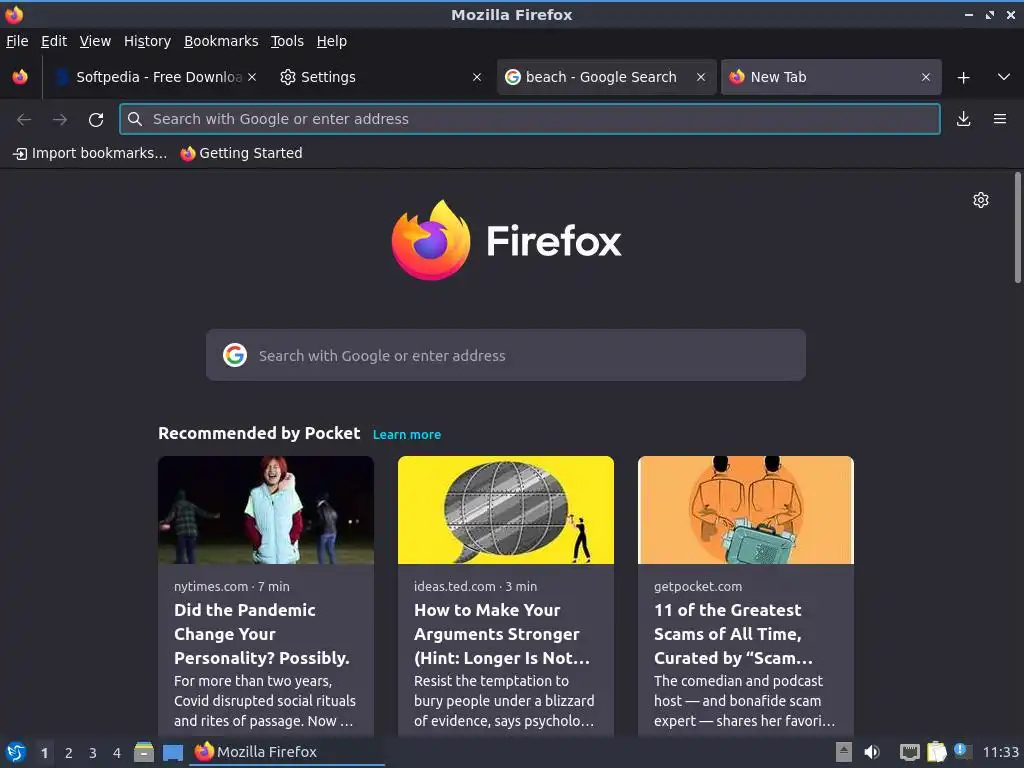1024x768 pixels.
Task: Click the 11:33 clock
Action: 1000,752
